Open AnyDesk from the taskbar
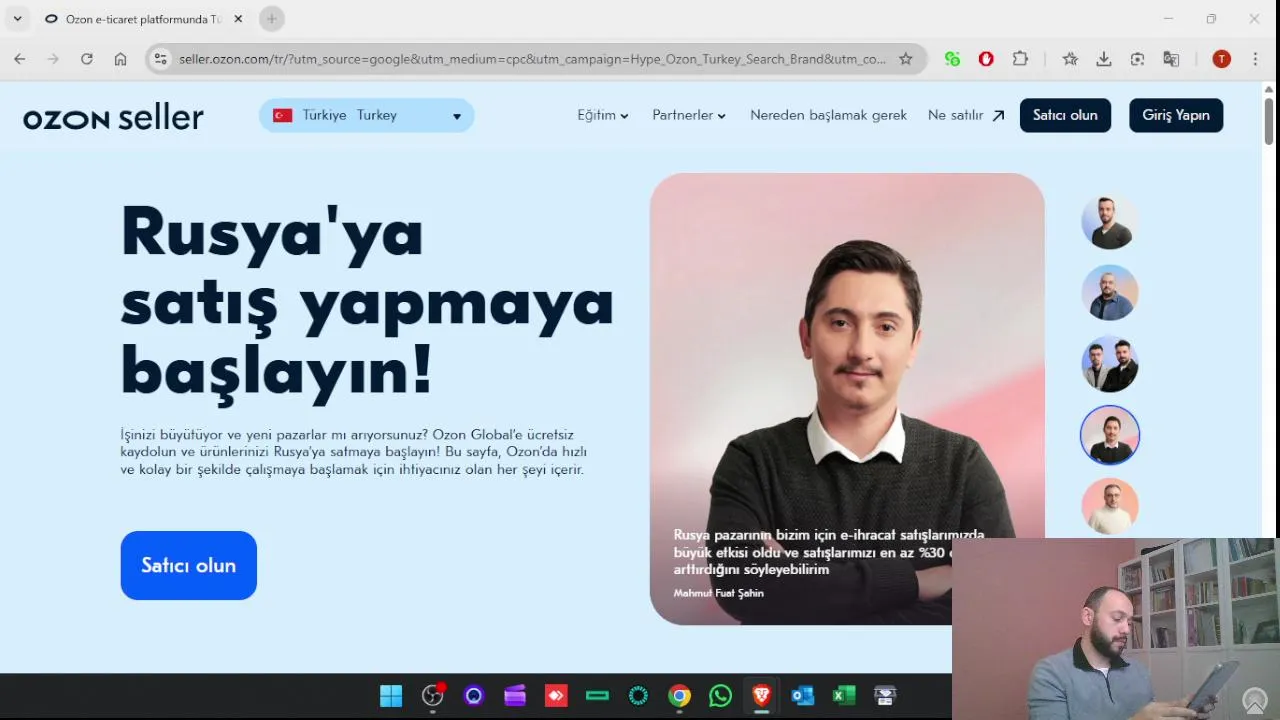 click(556, 696)
